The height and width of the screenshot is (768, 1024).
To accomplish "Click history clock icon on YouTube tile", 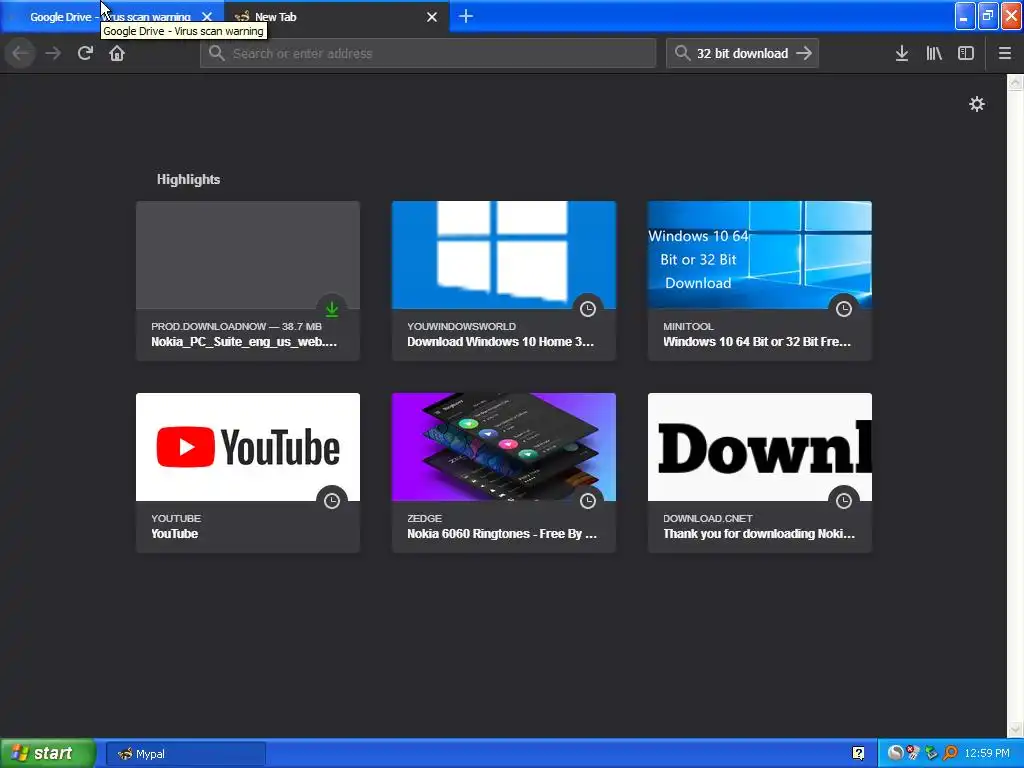I will click(x=332, y=501).
